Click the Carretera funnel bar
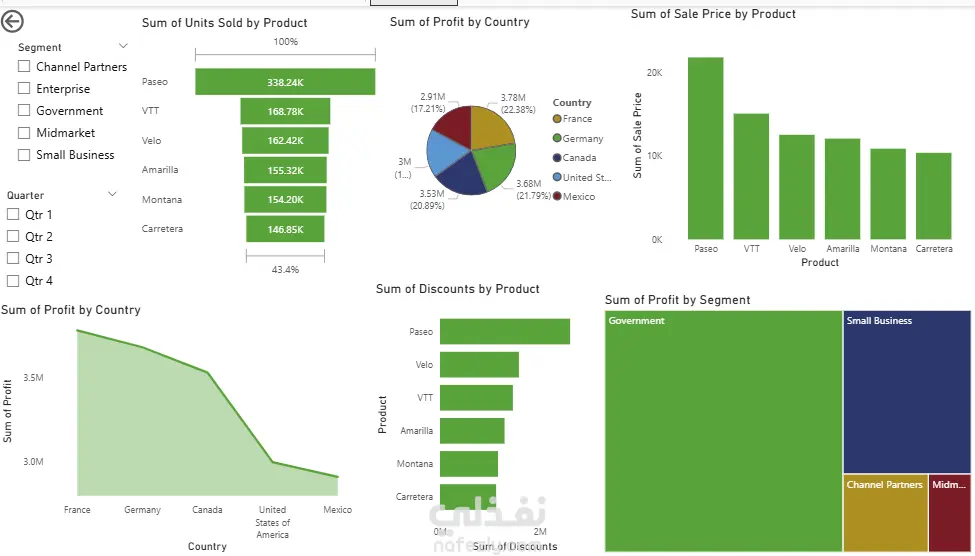975x556 pixels. [285, 229]
